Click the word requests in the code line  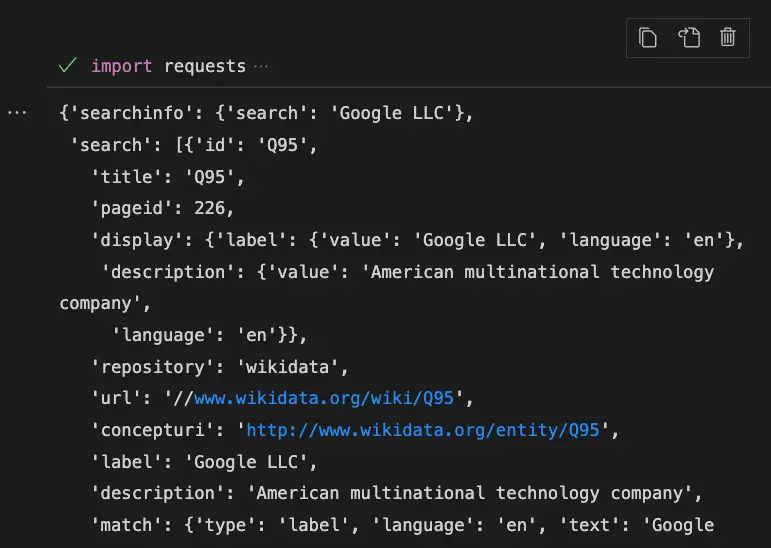pos(205,66)
